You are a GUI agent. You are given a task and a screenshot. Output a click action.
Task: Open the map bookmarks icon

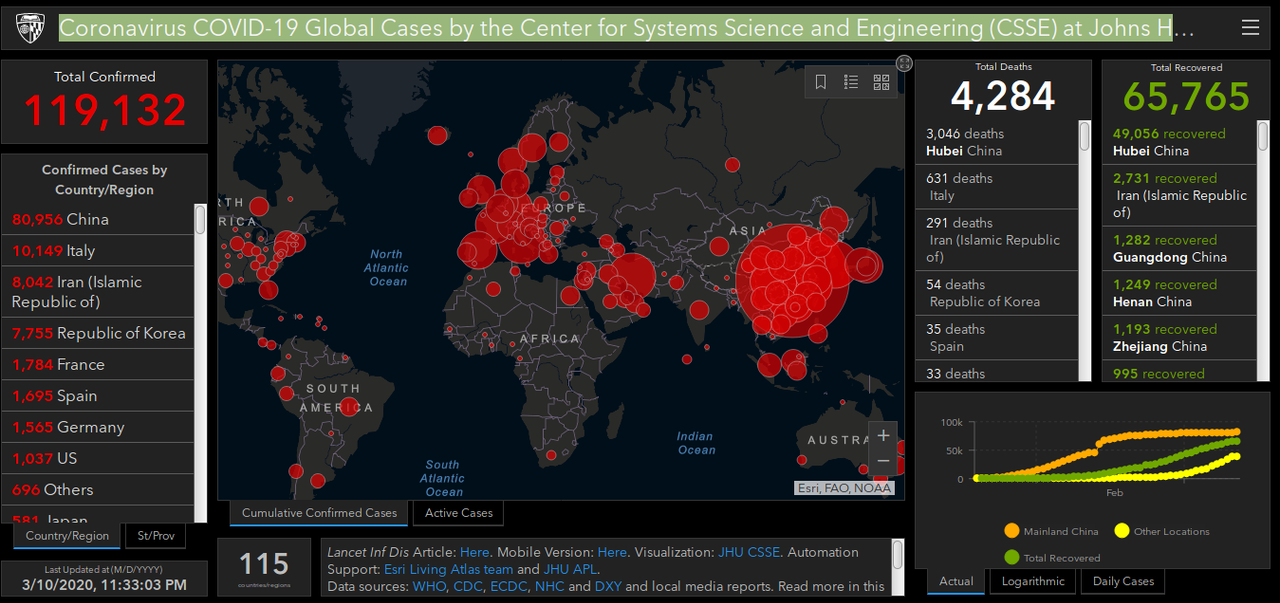821,82
